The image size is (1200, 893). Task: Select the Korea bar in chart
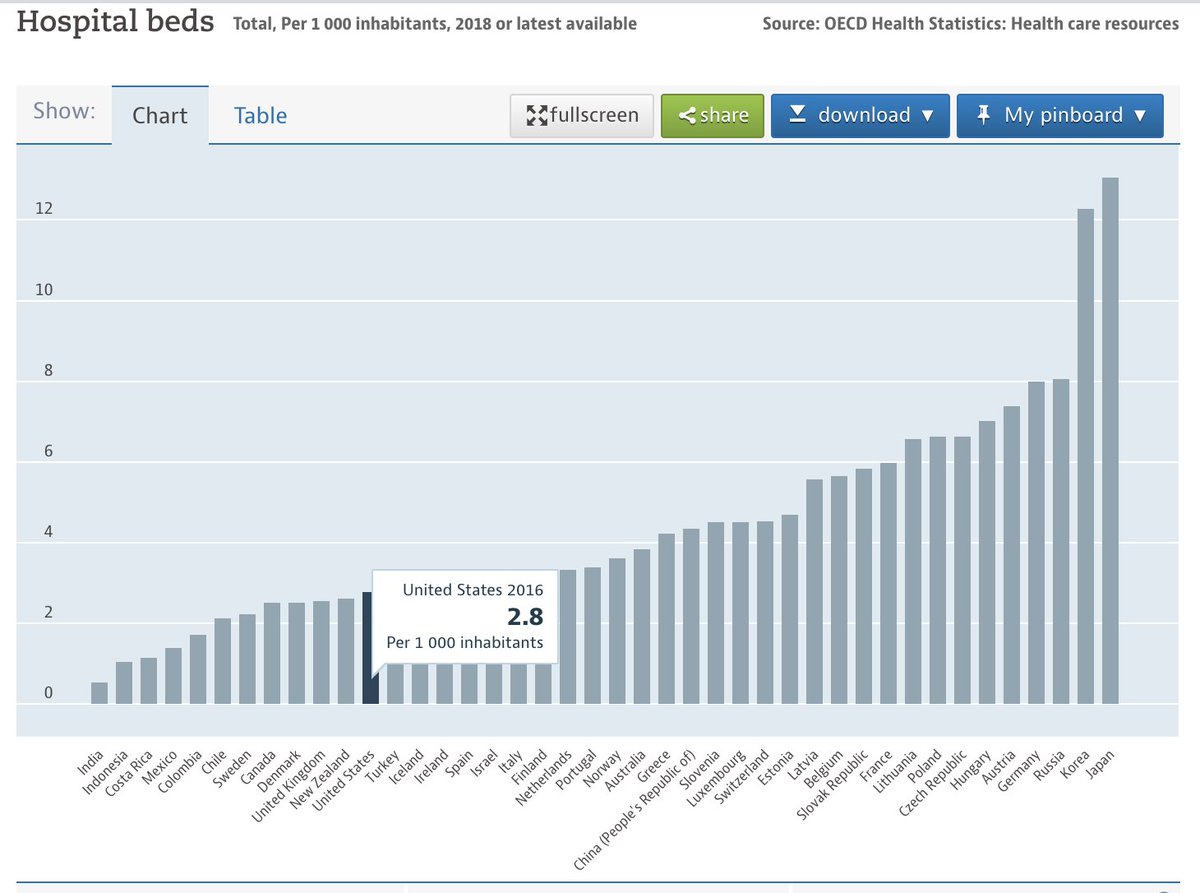pos(1086,456)
